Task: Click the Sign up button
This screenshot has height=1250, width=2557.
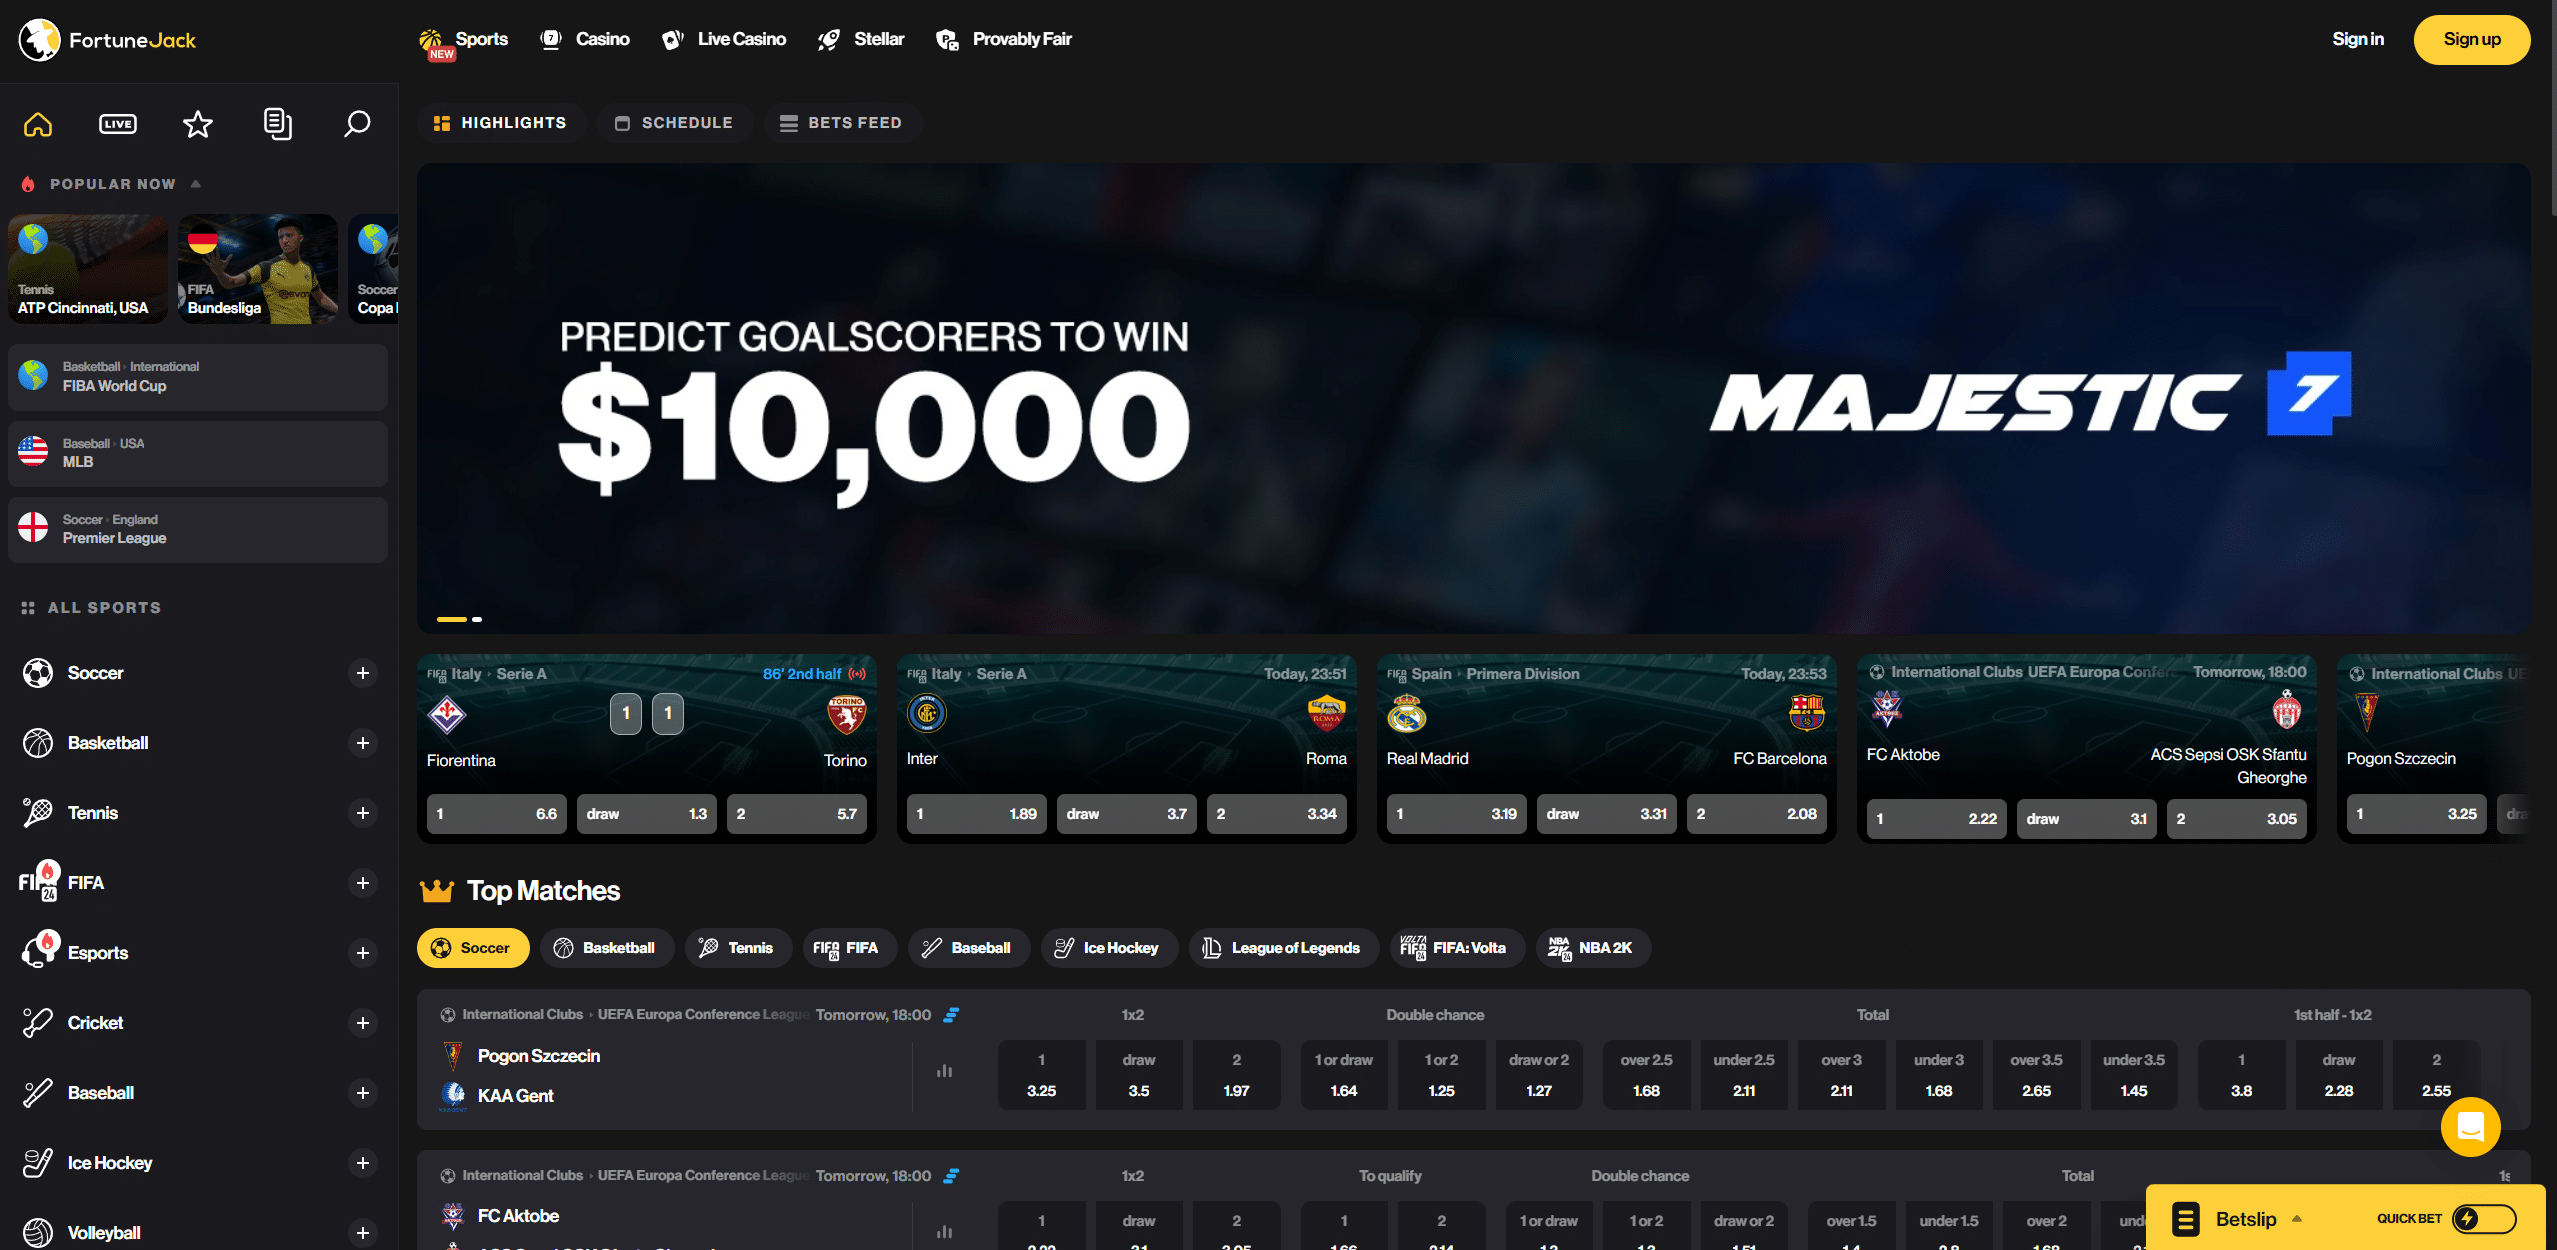Action: pos(2472,40)
